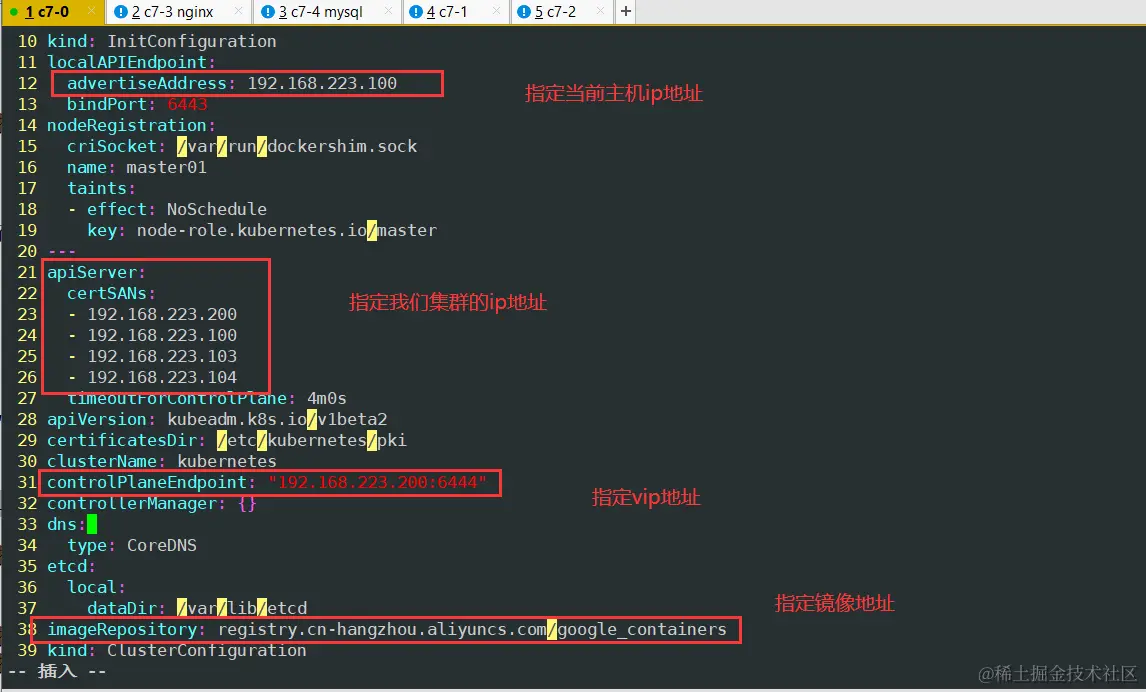Click the "type: CoreDNS" line
Image resolution: width=1146 pixels, height=692 pixels.
click(132, 546)
